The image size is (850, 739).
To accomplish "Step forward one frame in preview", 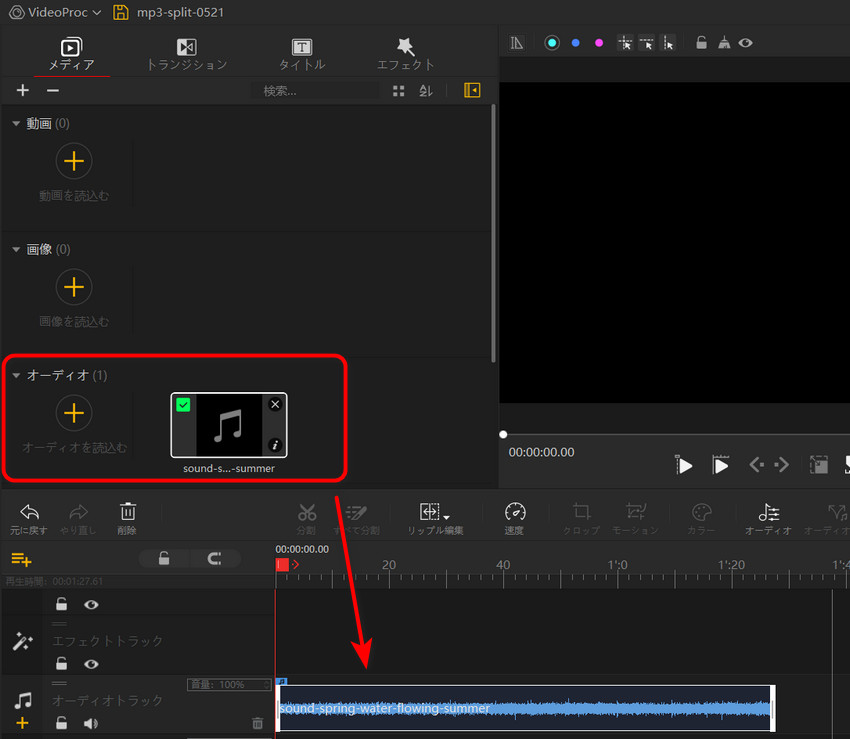I will (x=781, y=465).
